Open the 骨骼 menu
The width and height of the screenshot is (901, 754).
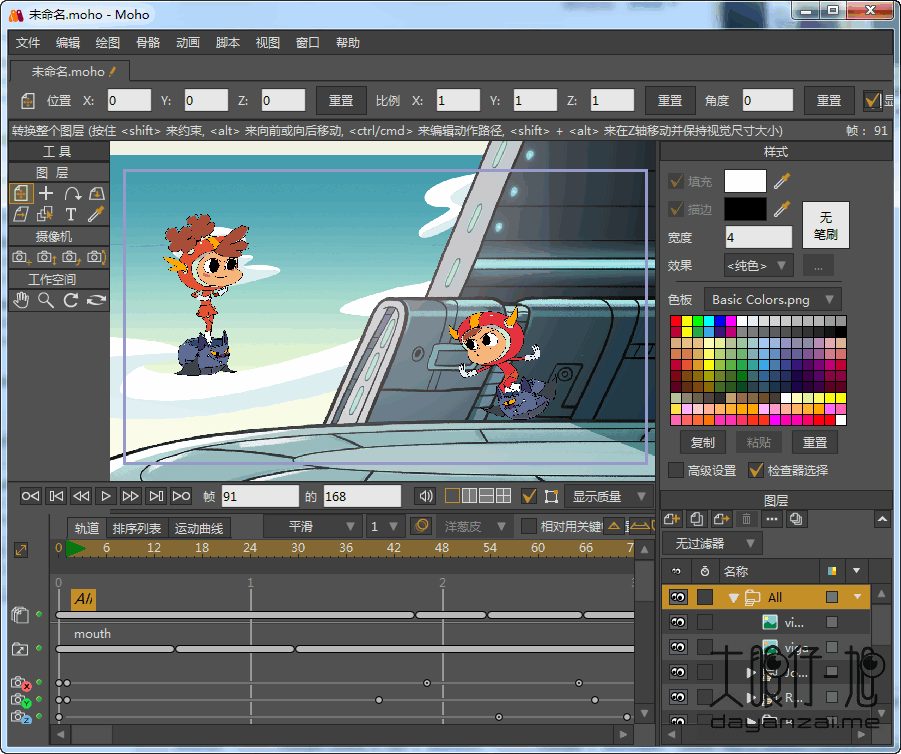click(148, 43)
